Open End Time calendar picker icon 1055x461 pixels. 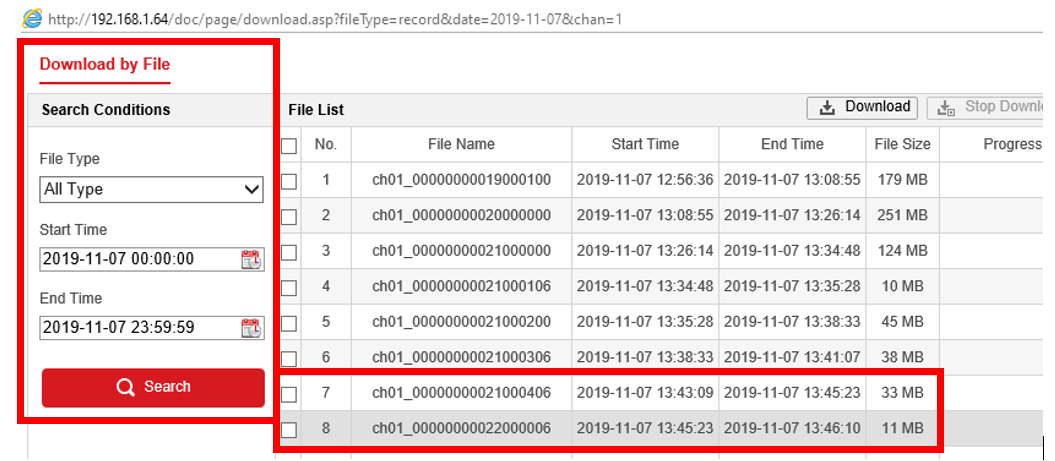click(251, 328)
